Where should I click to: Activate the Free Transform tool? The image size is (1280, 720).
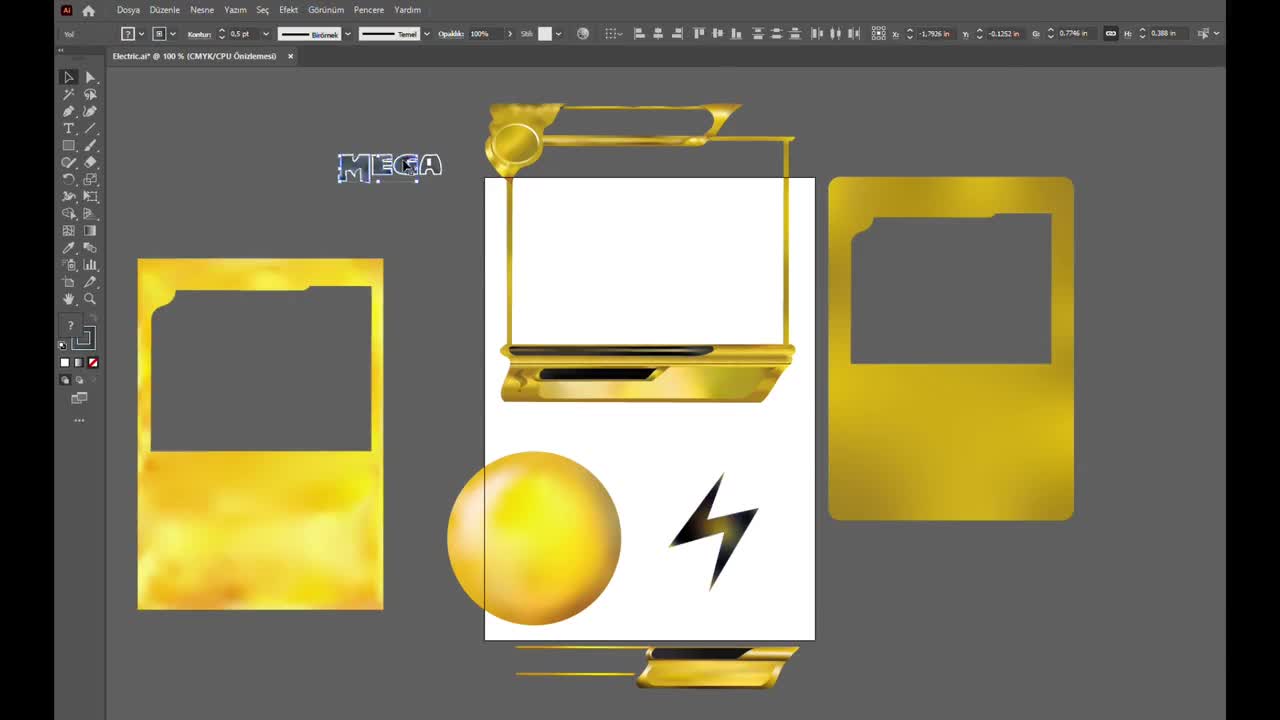pyautogui.click(x=90, y=196)
